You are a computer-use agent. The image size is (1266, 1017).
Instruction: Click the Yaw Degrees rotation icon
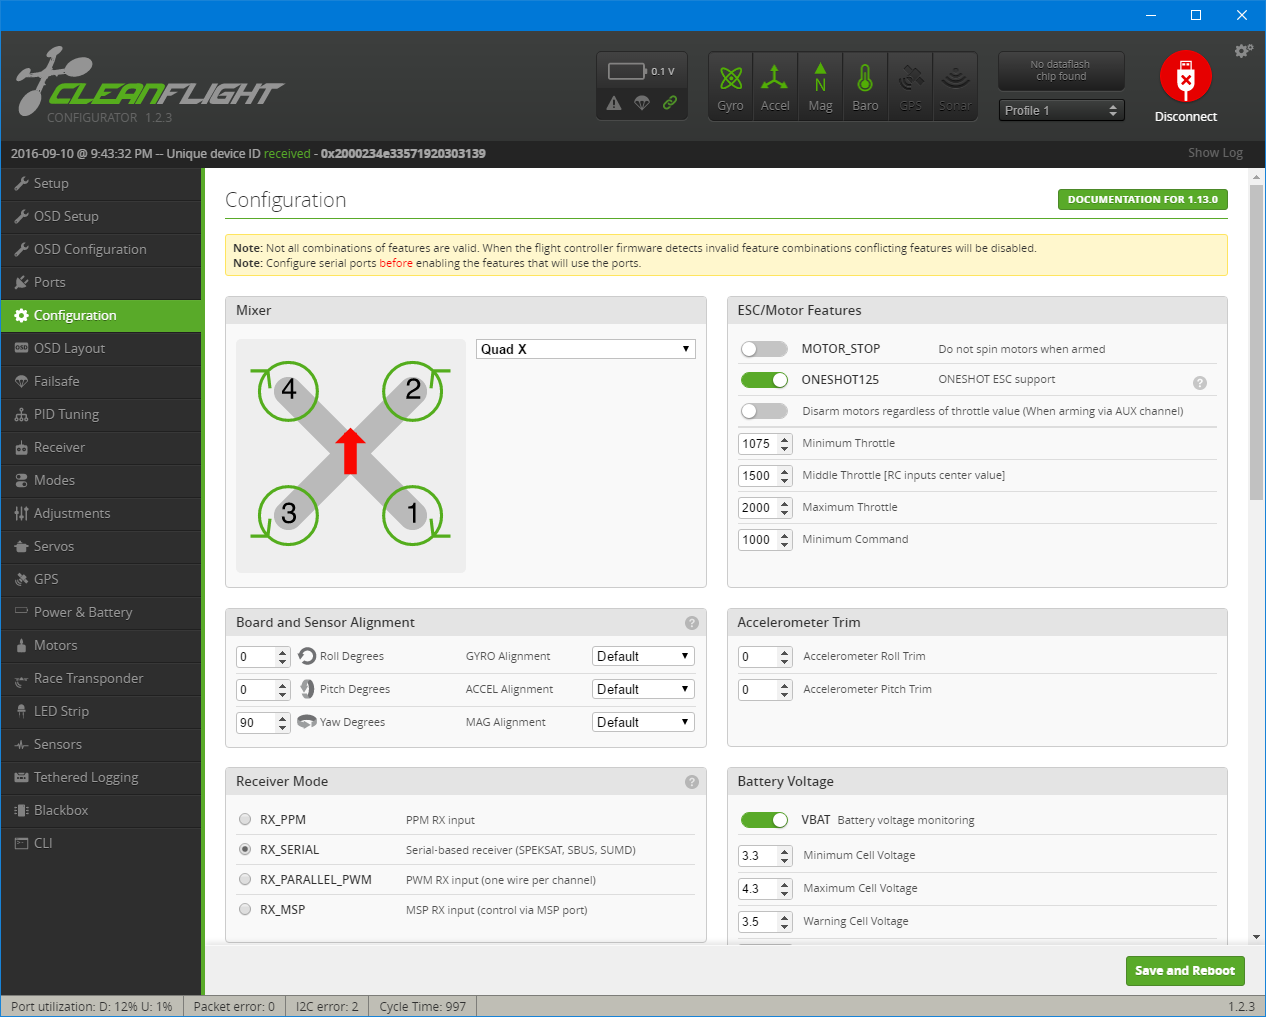(307, 721)
